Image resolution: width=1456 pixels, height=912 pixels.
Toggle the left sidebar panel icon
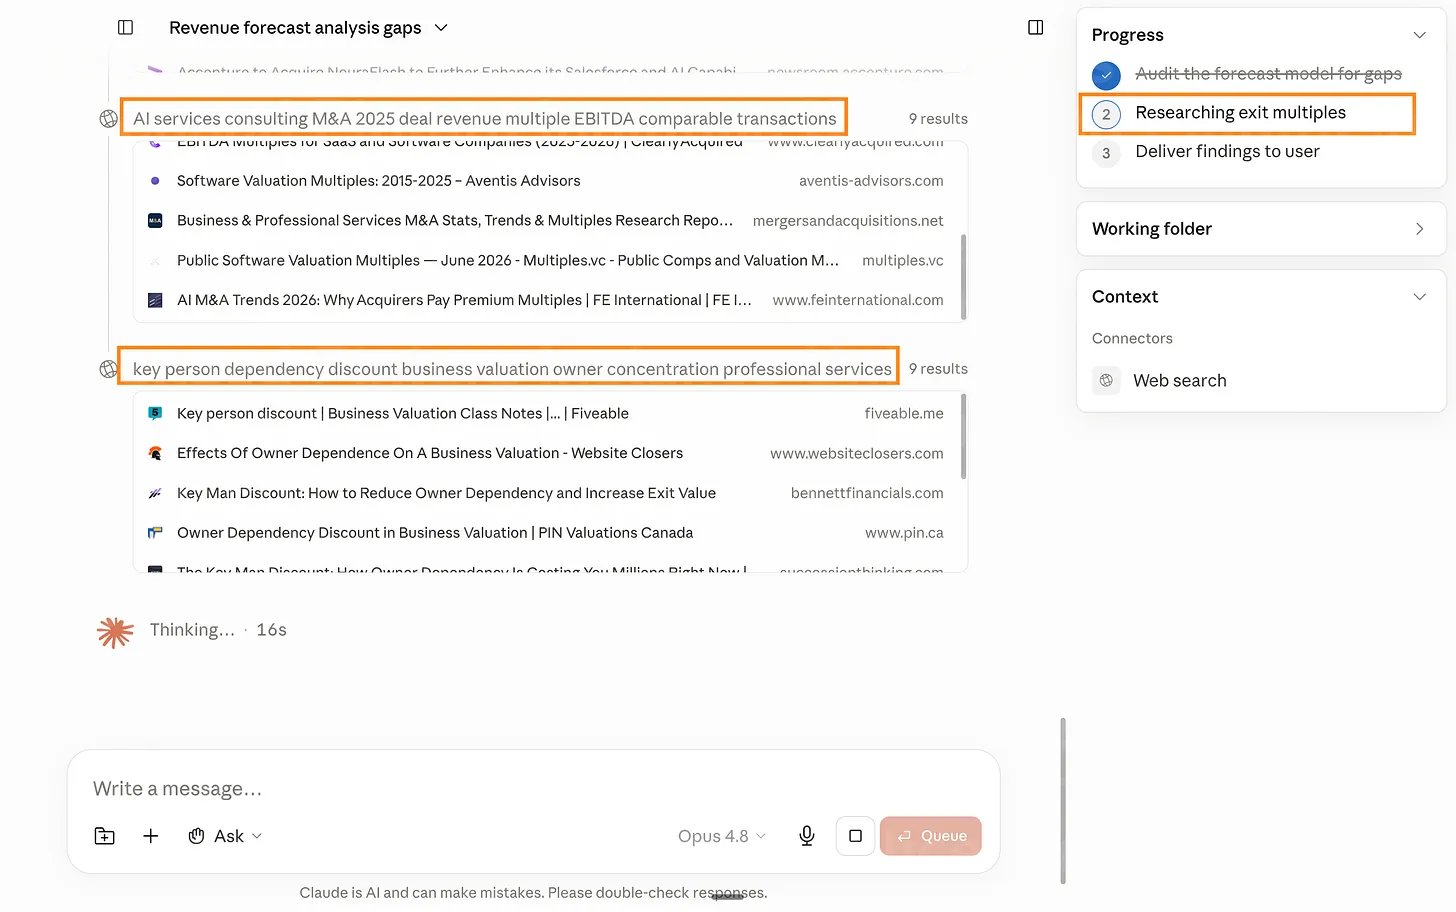click(125, 27)
